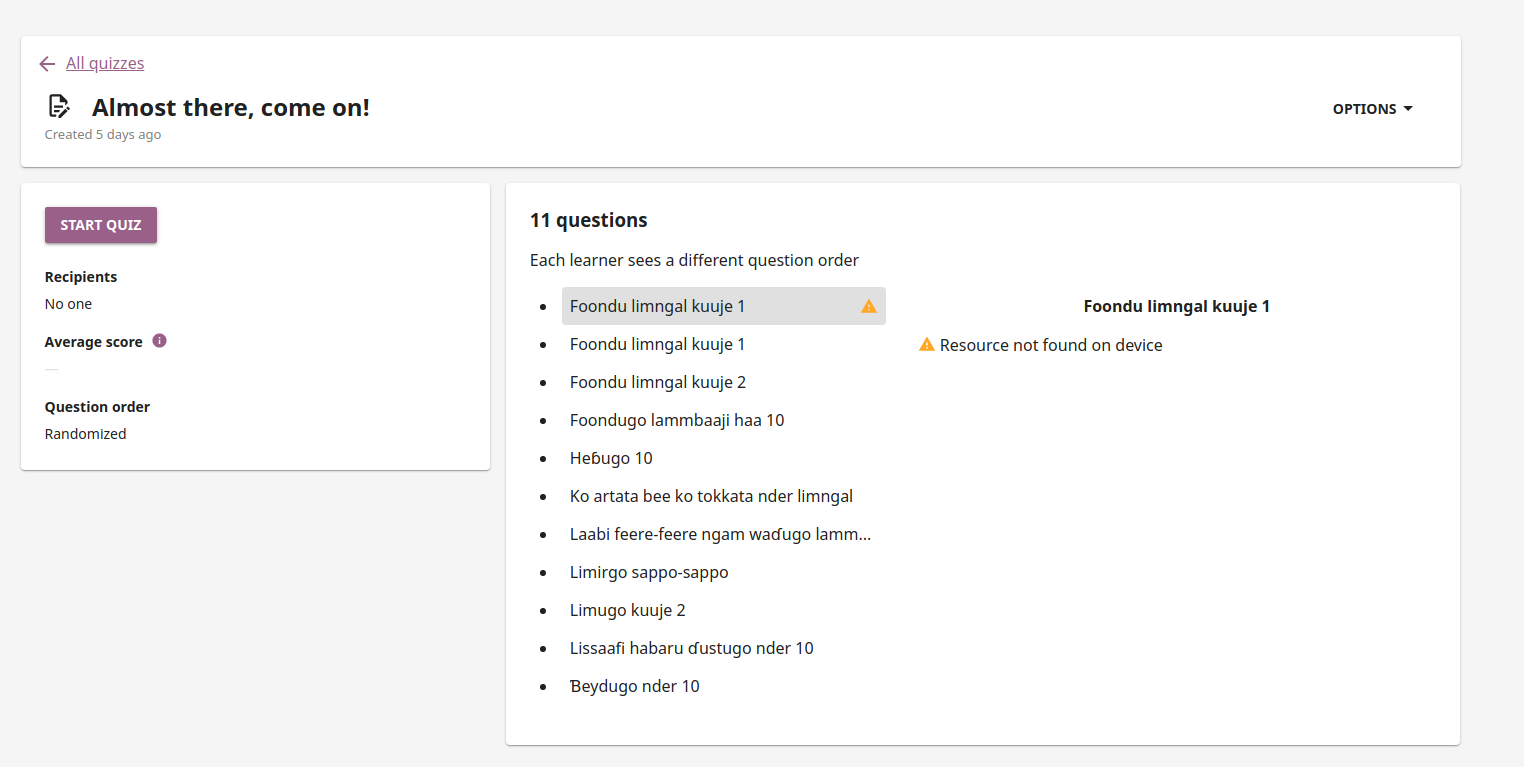
Task: Click the warning icon next to Resource not found
Action: (927, 345)
